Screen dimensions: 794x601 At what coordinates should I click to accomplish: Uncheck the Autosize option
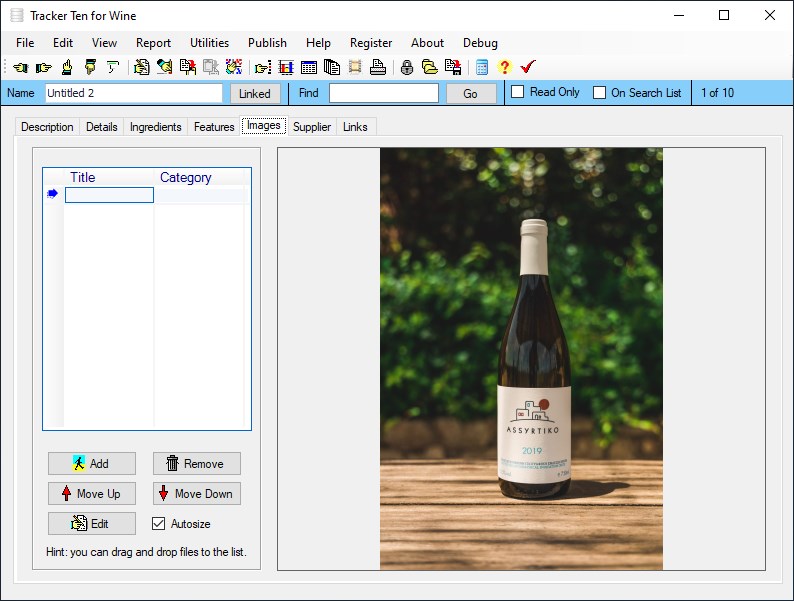[158, 523]
